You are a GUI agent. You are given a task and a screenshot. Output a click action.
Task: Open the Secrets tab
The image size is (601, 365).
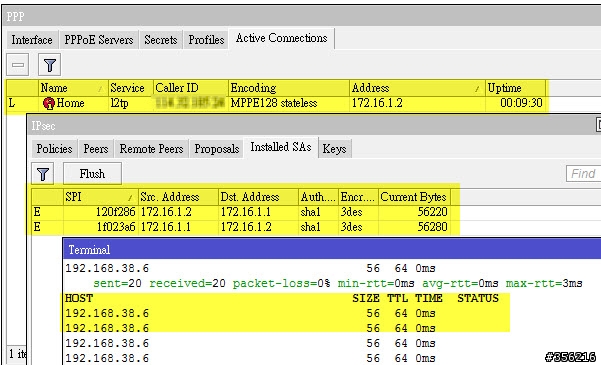point(161,40)
